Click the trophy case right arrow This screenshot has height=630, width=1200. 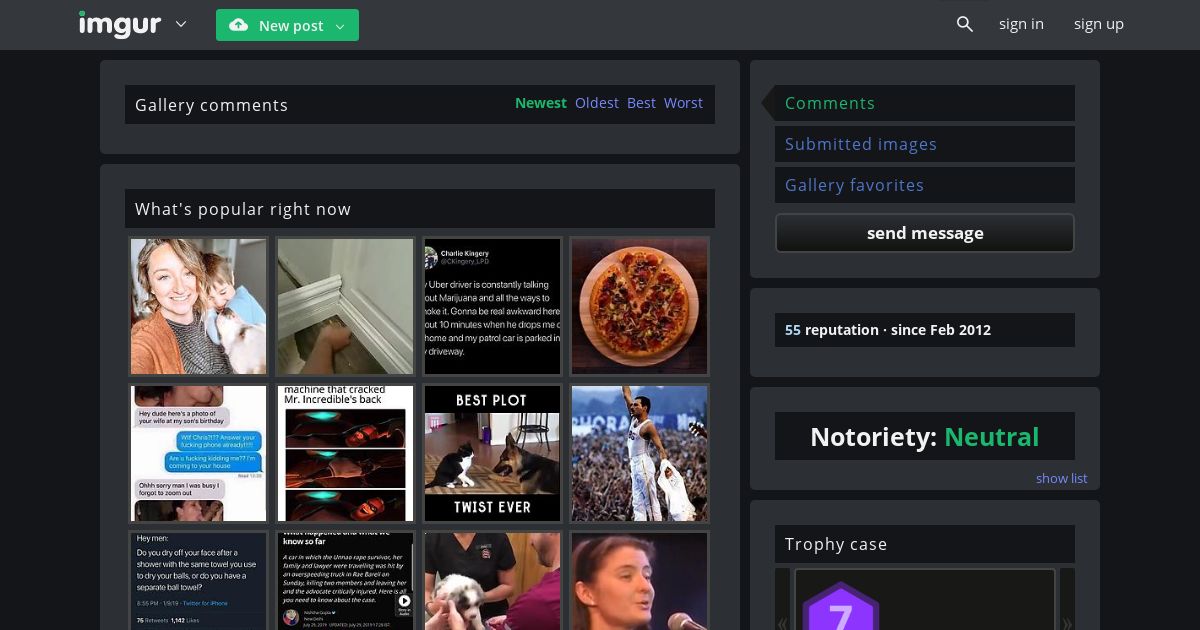[1067, 600]
